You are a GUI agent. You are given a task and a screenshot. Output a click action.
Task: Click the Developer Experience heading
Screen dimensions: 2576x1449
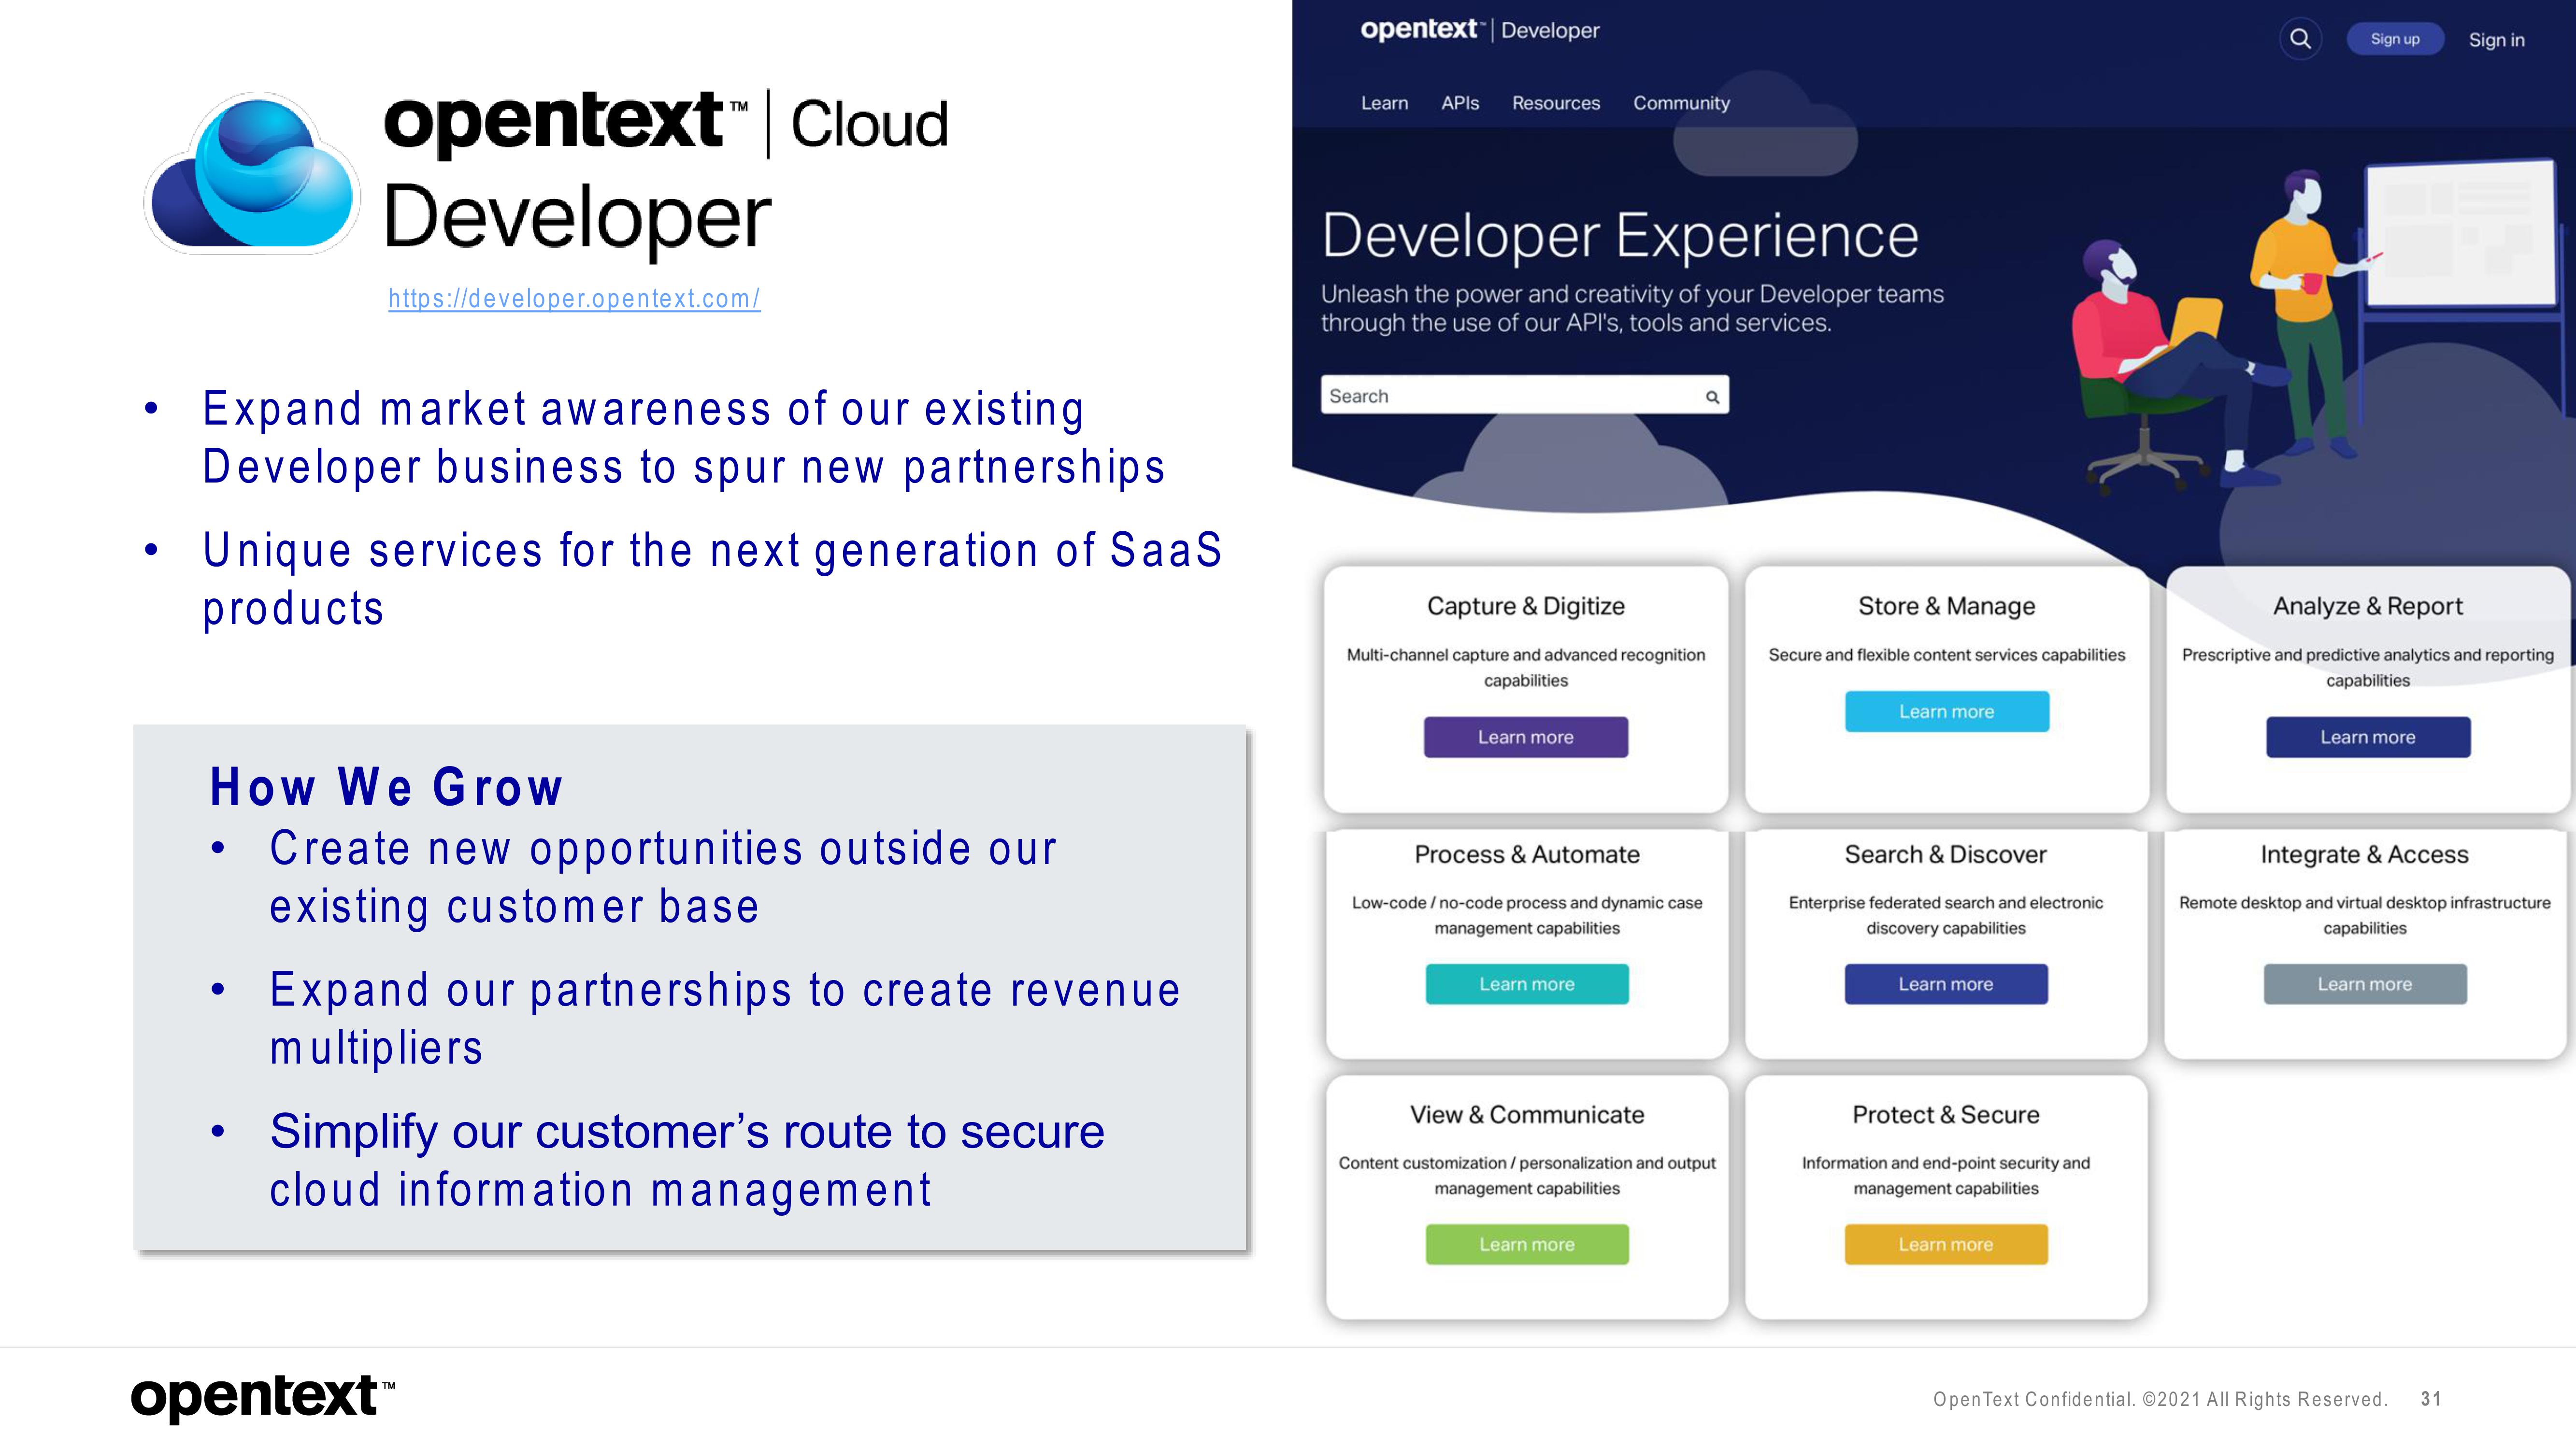[x=1620, y=236]
